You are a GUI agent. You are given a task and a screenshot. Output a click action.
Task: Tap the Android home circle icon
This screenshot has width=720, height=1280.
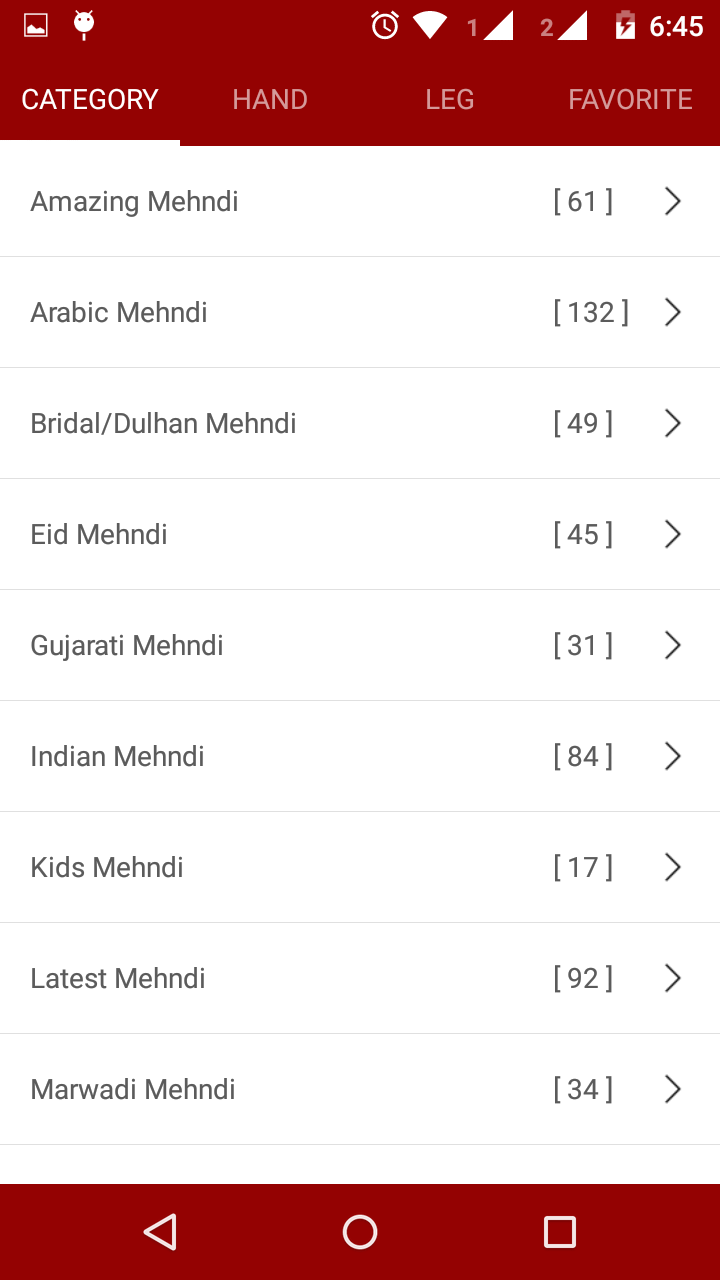tap(360, 1231)
